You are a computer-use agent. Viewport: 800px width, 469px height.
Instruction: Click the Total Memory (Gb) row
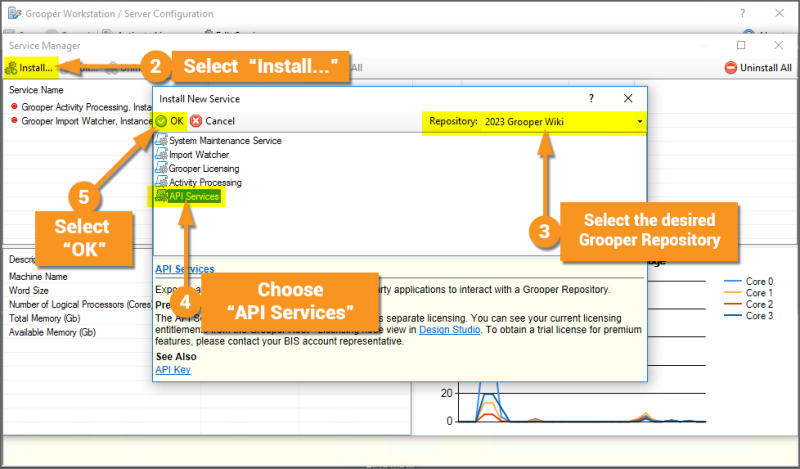click(x=44, y=318)
